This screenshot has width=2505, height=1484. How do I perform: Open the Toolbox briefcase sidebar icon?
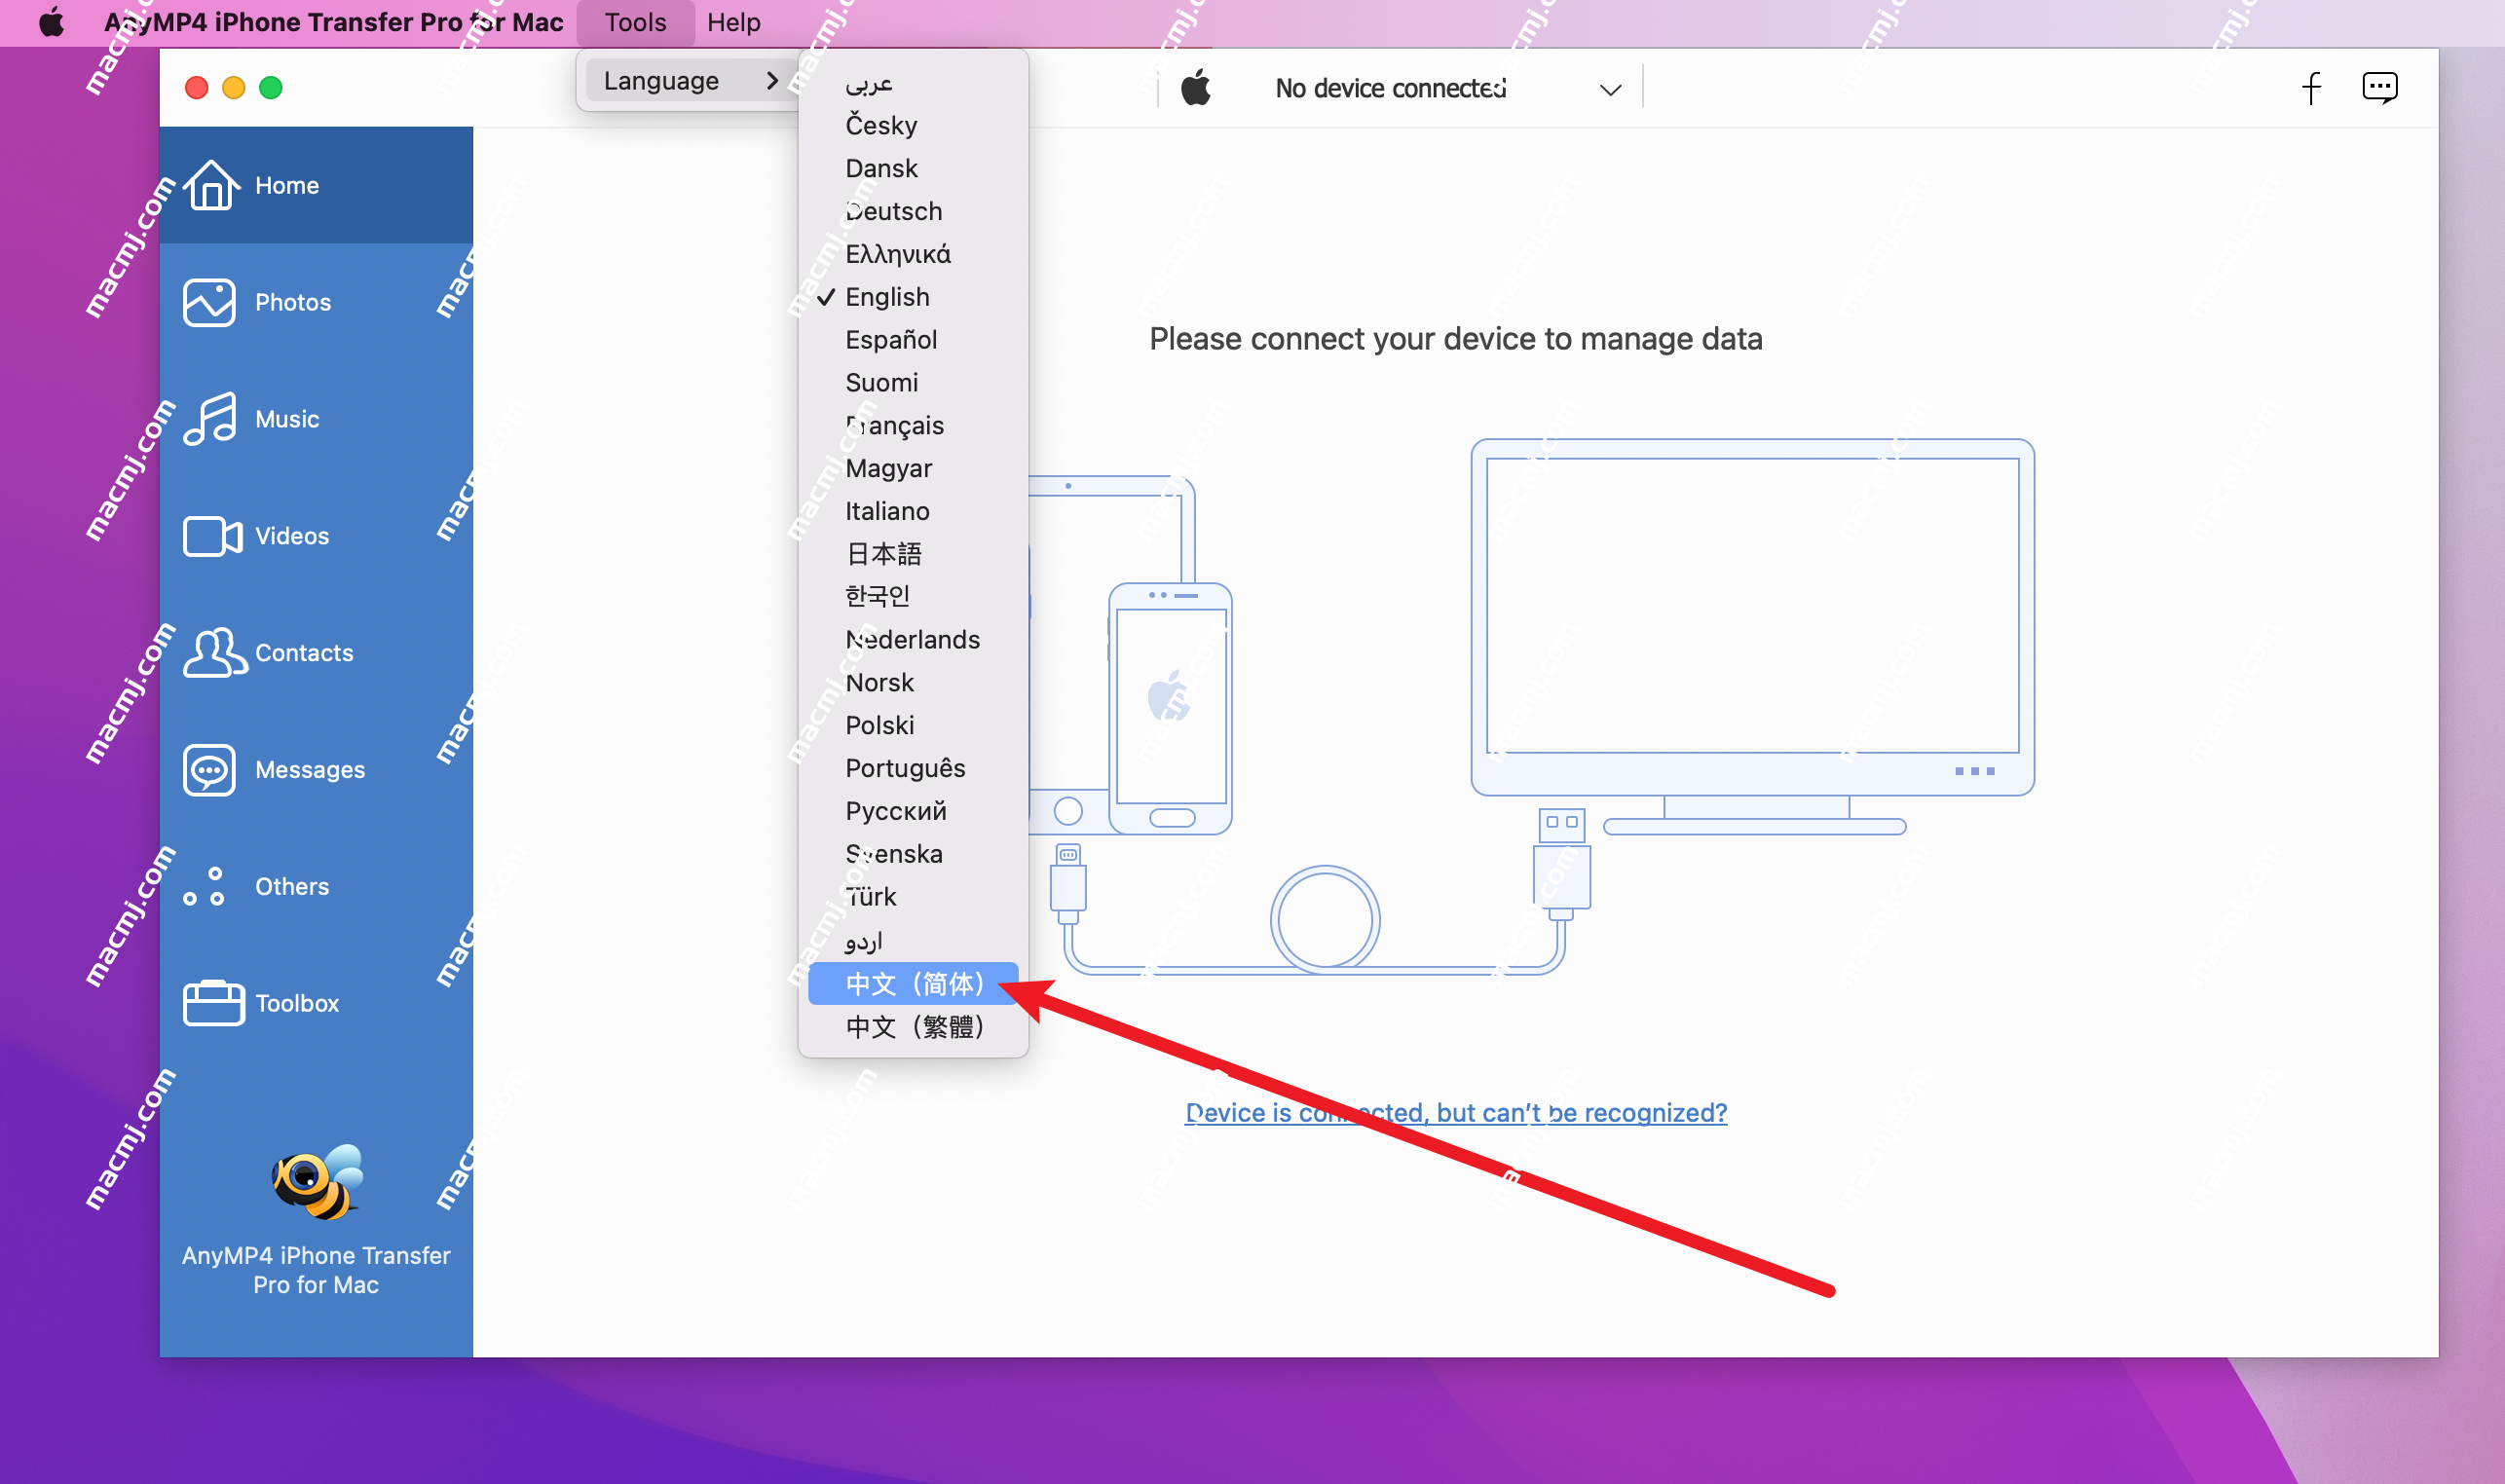coord(214,1003)
